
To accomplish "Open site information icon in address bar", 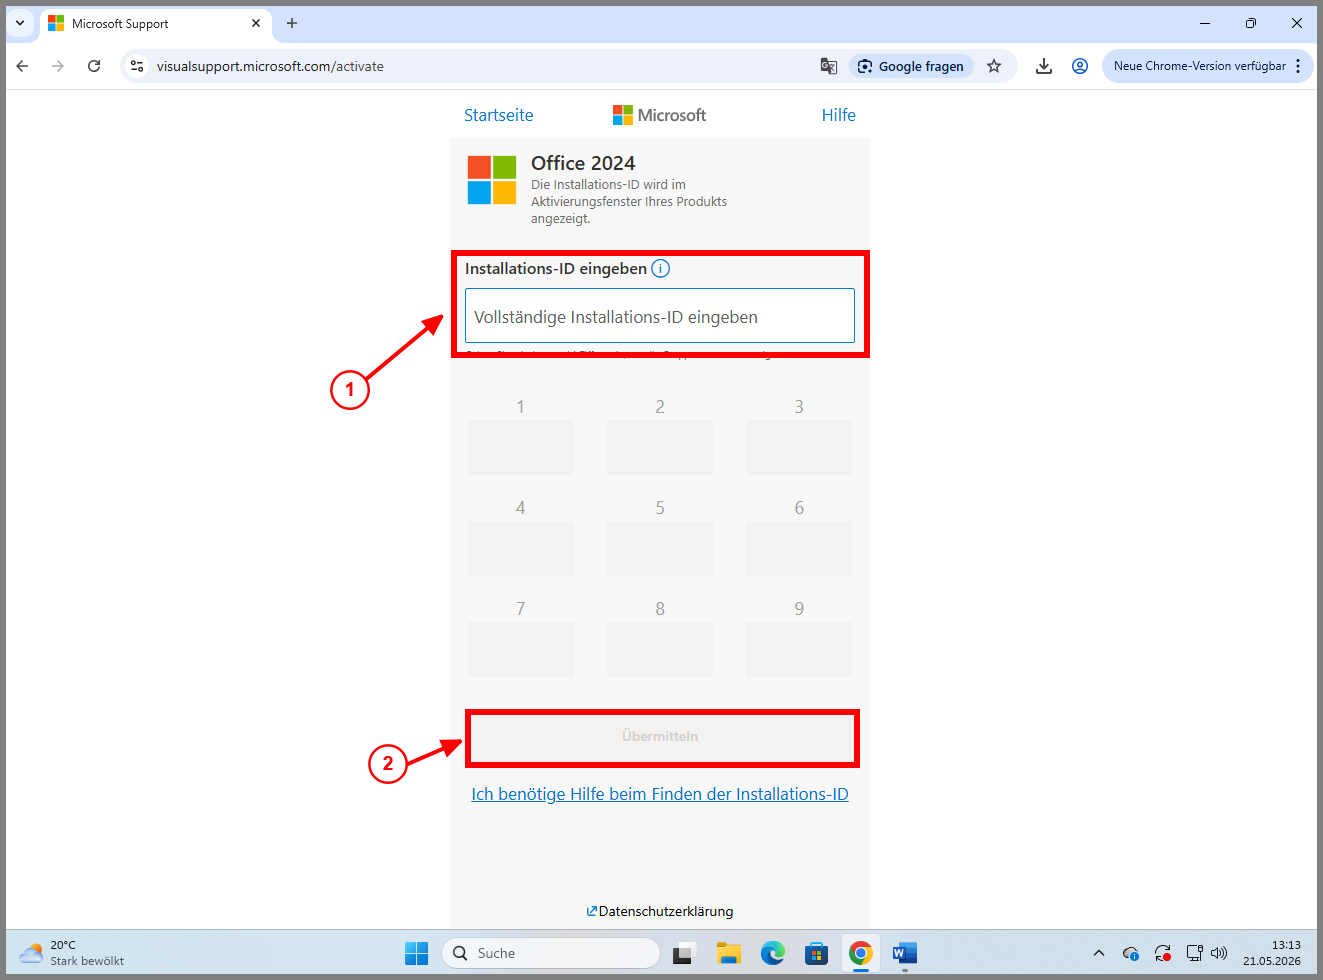I will [x=137, y=66].
